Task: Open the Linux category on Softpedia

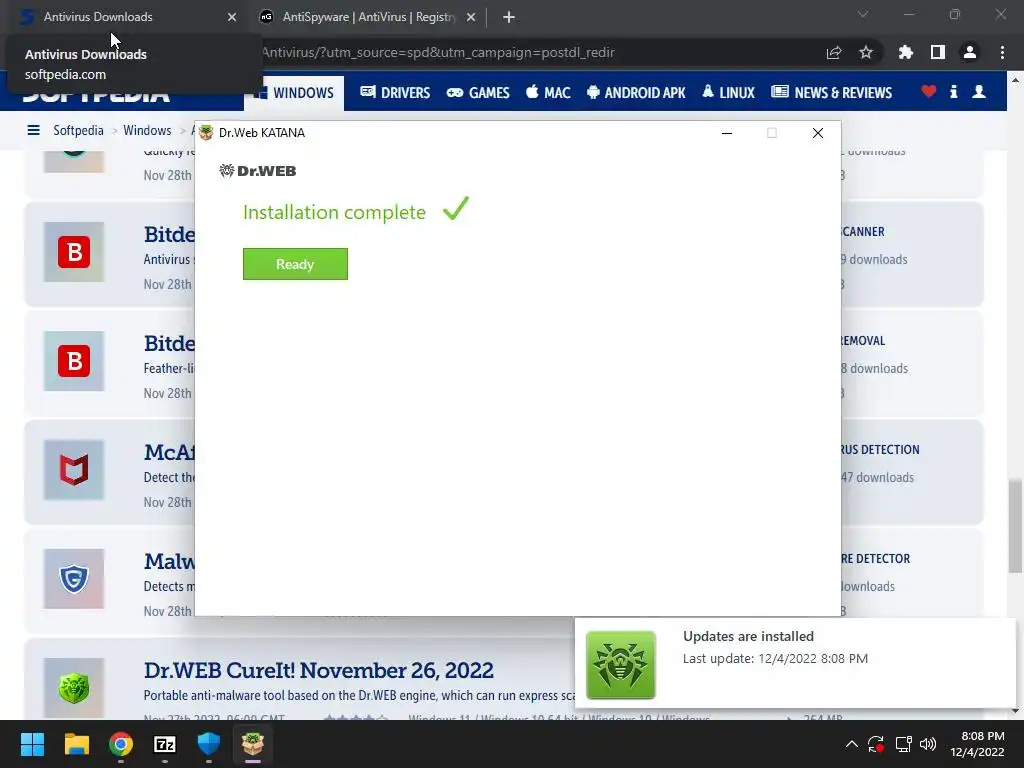Action: coord(728,93)
